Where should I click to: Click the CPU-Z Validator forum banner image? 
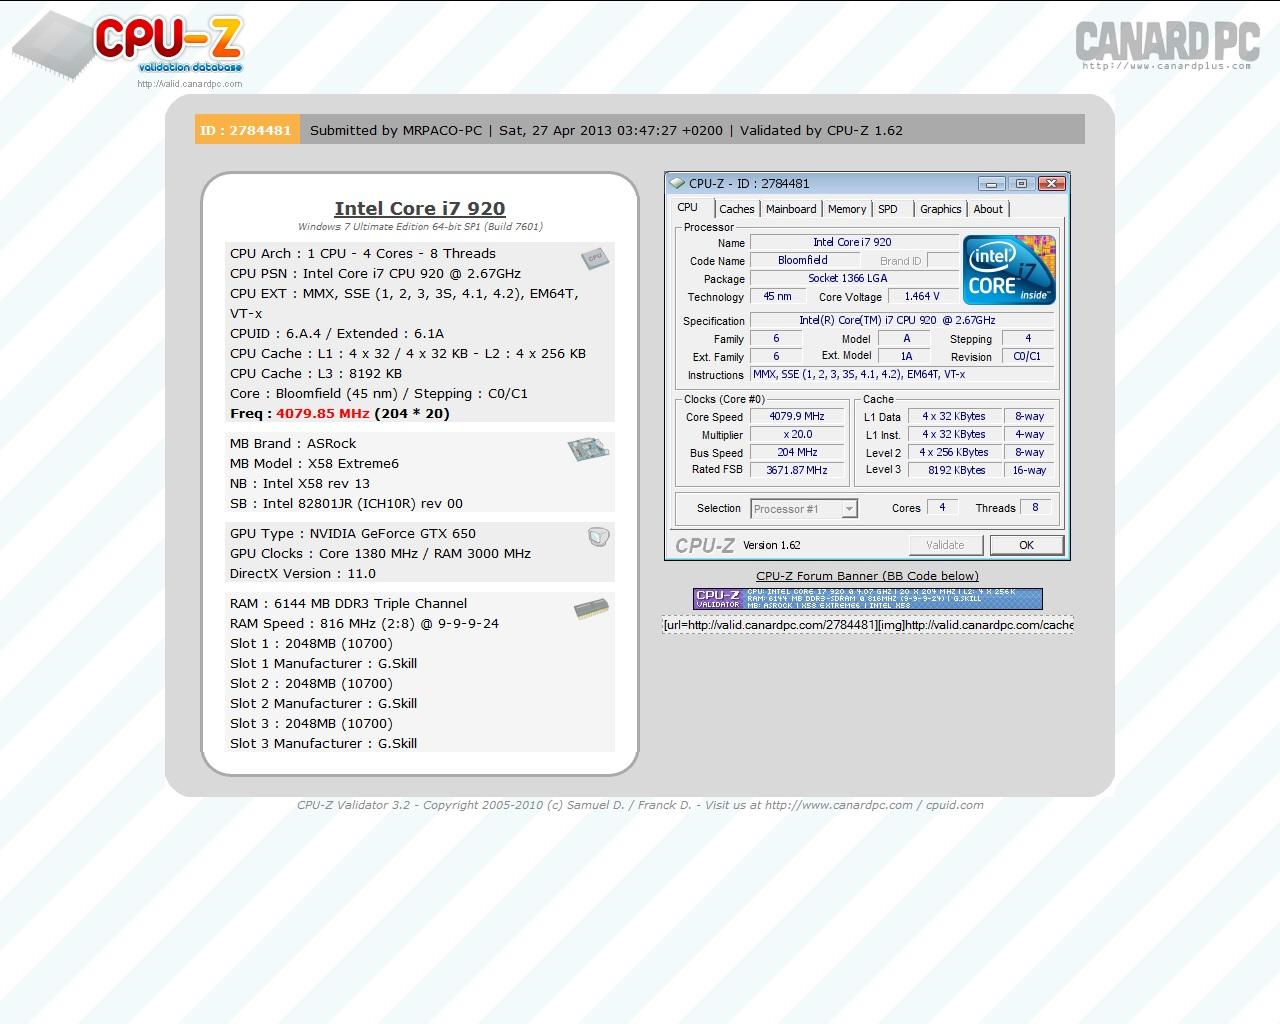click(x=868, y=599)
